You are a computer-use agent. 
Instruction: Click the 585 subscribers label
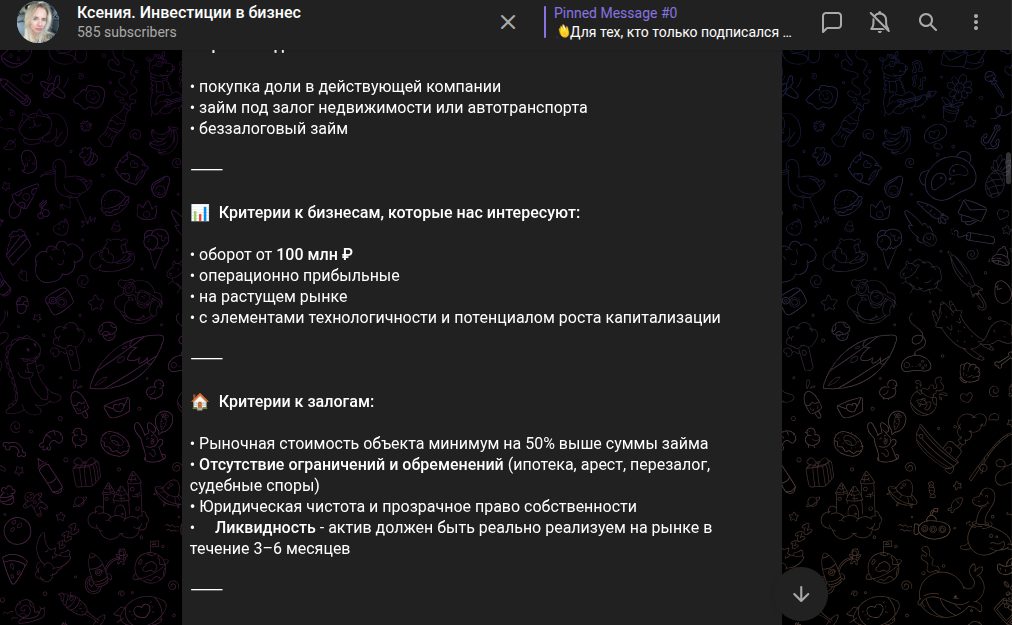127,32
